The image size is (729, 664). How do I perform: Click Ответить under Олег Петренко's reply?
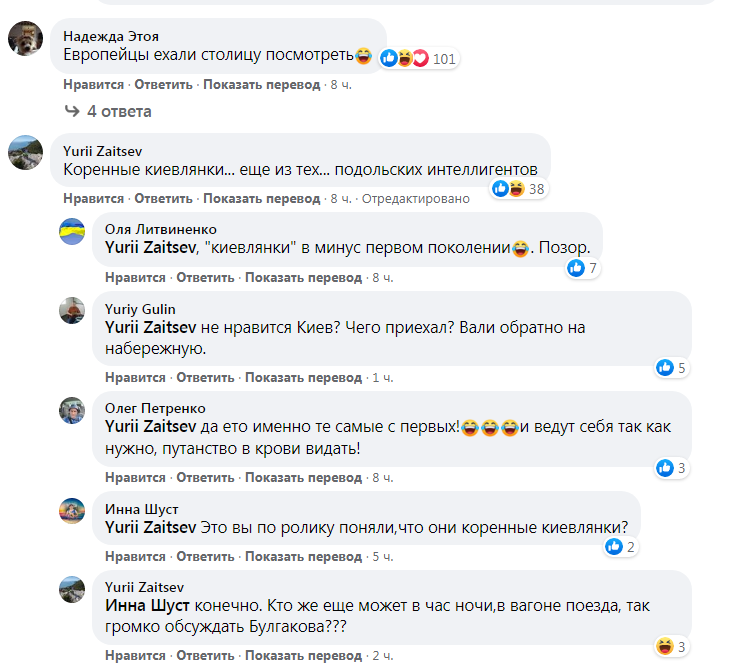[205, 477]
